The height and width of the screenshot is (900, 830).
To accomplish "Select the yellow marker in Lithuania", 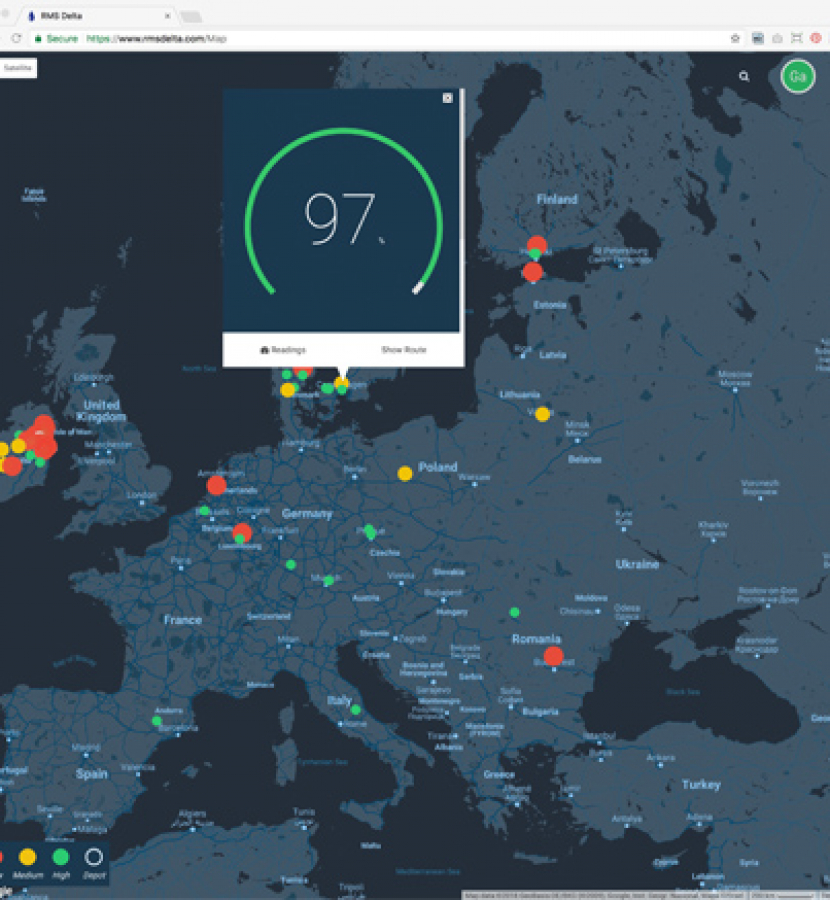I will click(x=542, y=414).
